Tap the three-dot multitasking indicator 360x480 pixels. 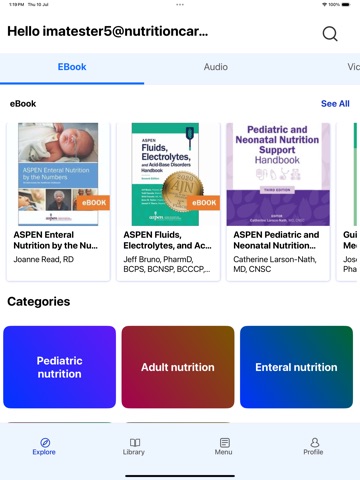click(x=180, y=5)
